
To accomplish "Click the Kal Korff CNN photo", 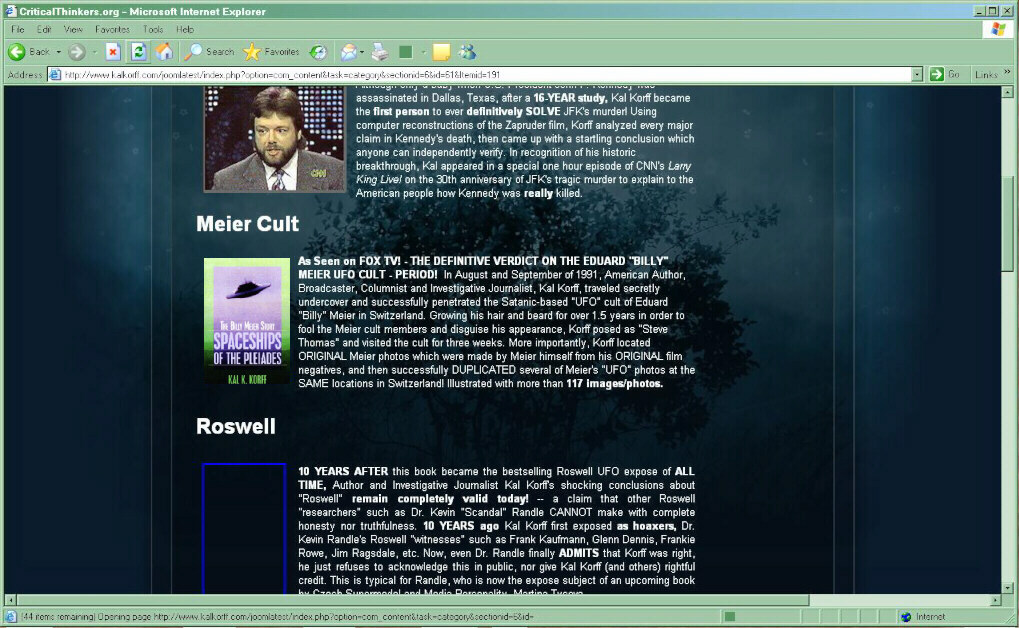I will (274, 138).
